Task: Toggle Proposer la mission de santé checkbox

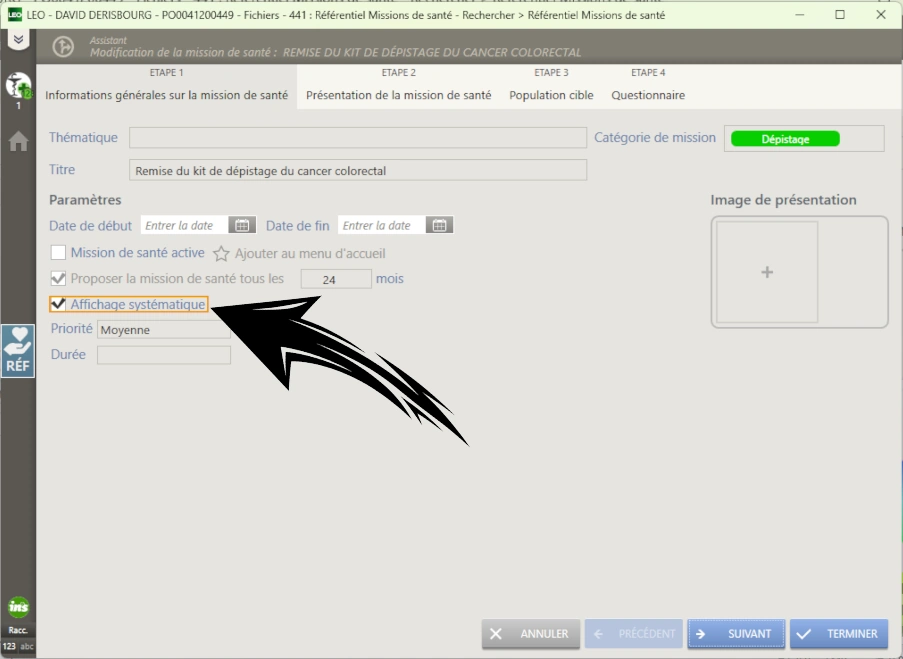Action: [58, 279]
